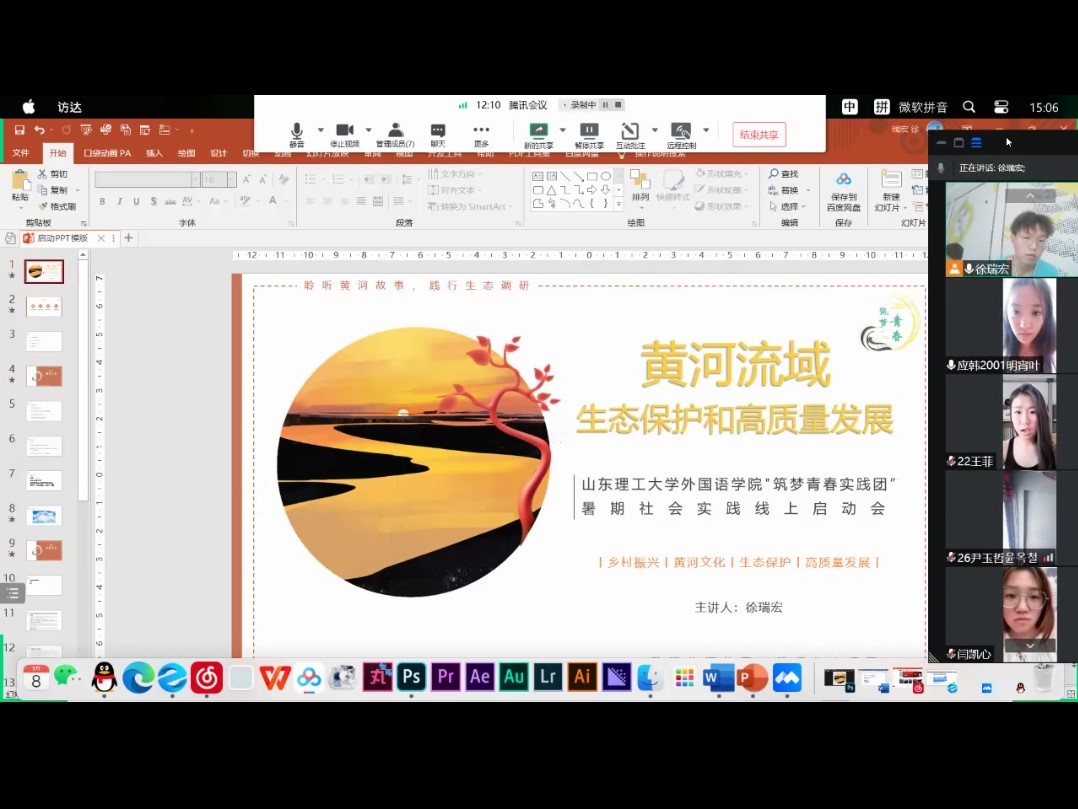Click the Find magnifier in editing group

[x=775, y=174]
